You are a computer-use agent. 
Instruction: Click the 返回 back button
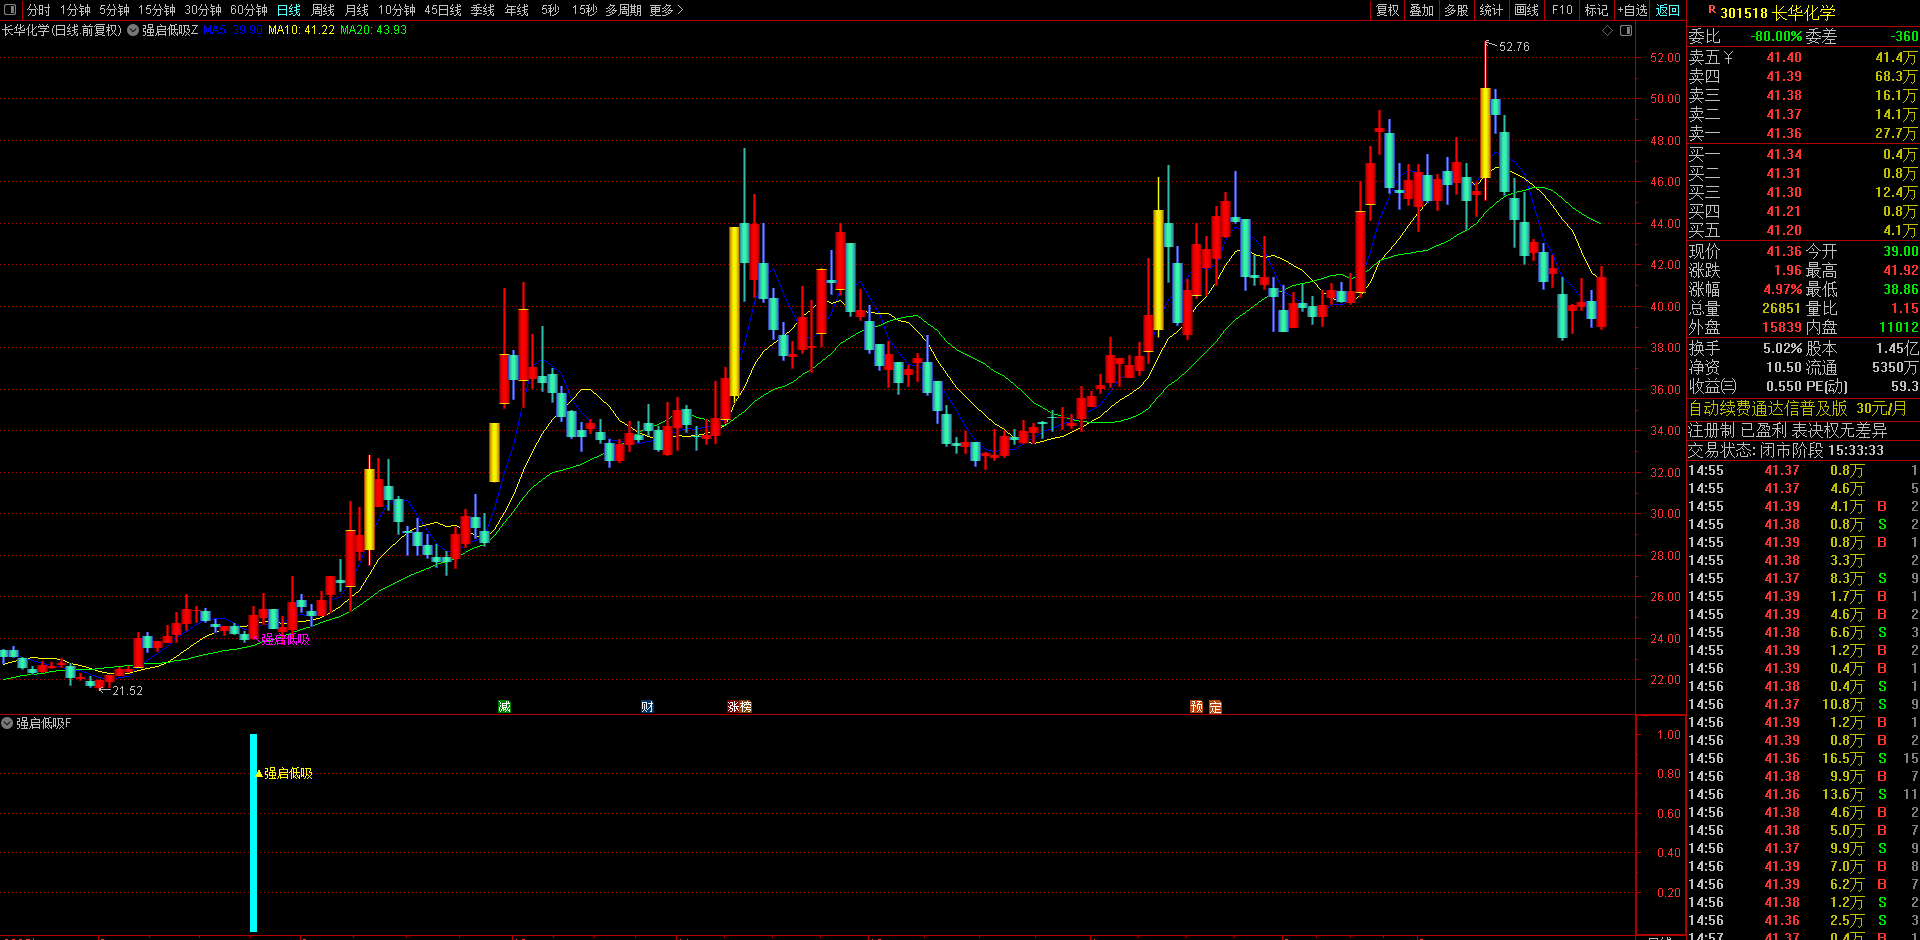(x=1667, y=10)
